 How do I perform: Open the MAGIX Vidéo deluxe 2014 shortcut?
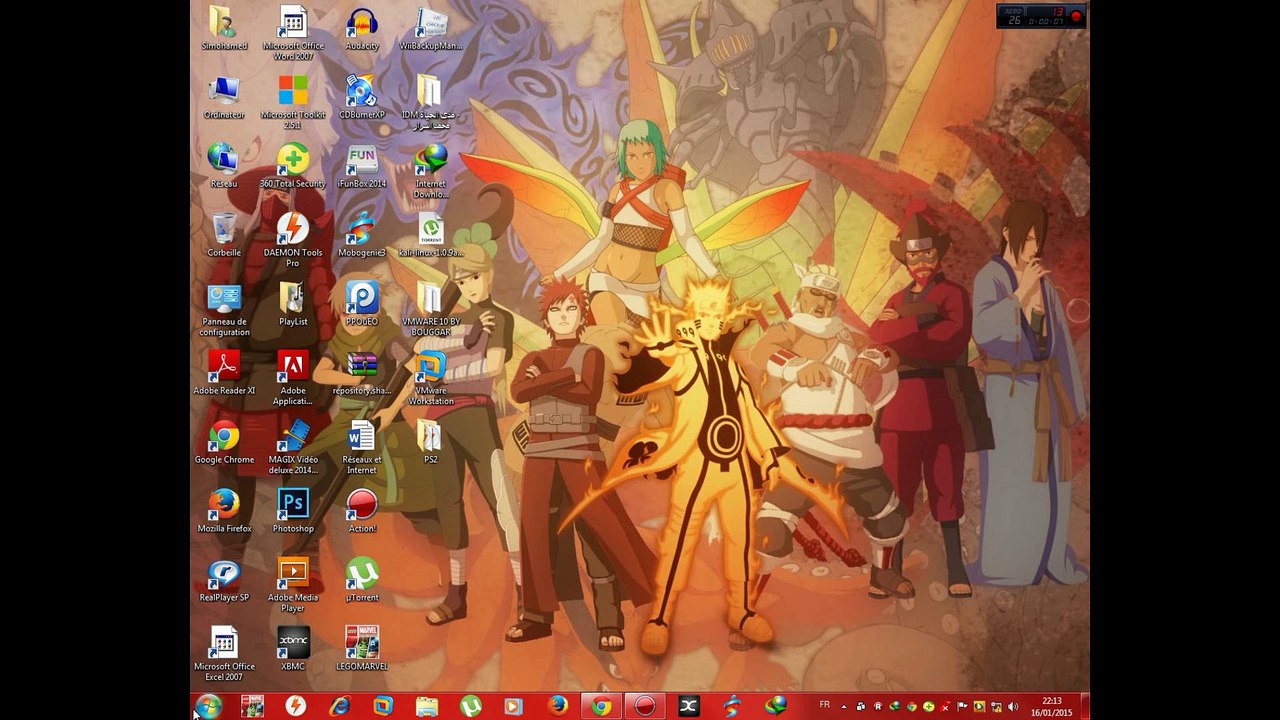click(293, 447)
